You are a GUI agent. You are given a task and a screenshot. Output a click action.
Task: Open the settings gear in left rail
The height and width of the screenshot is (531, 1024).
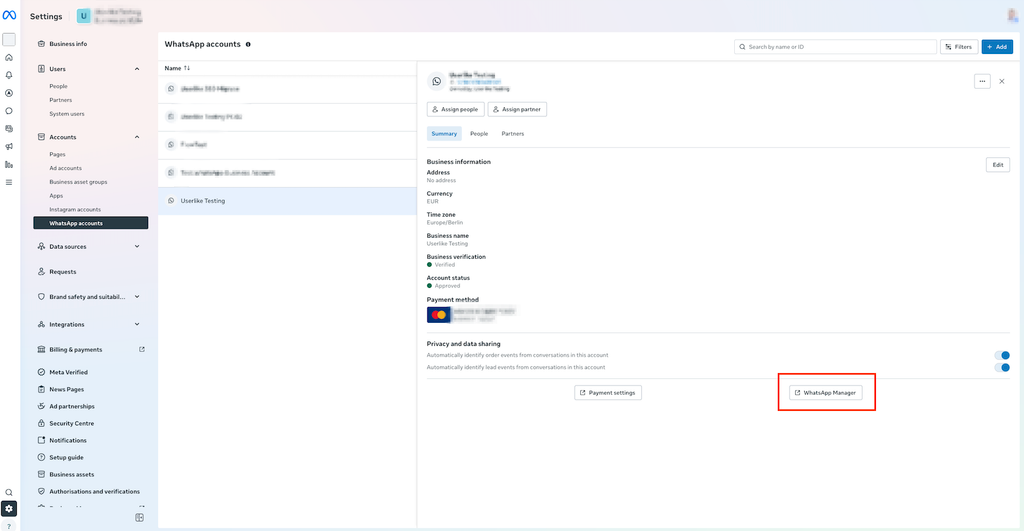point(9,508)
